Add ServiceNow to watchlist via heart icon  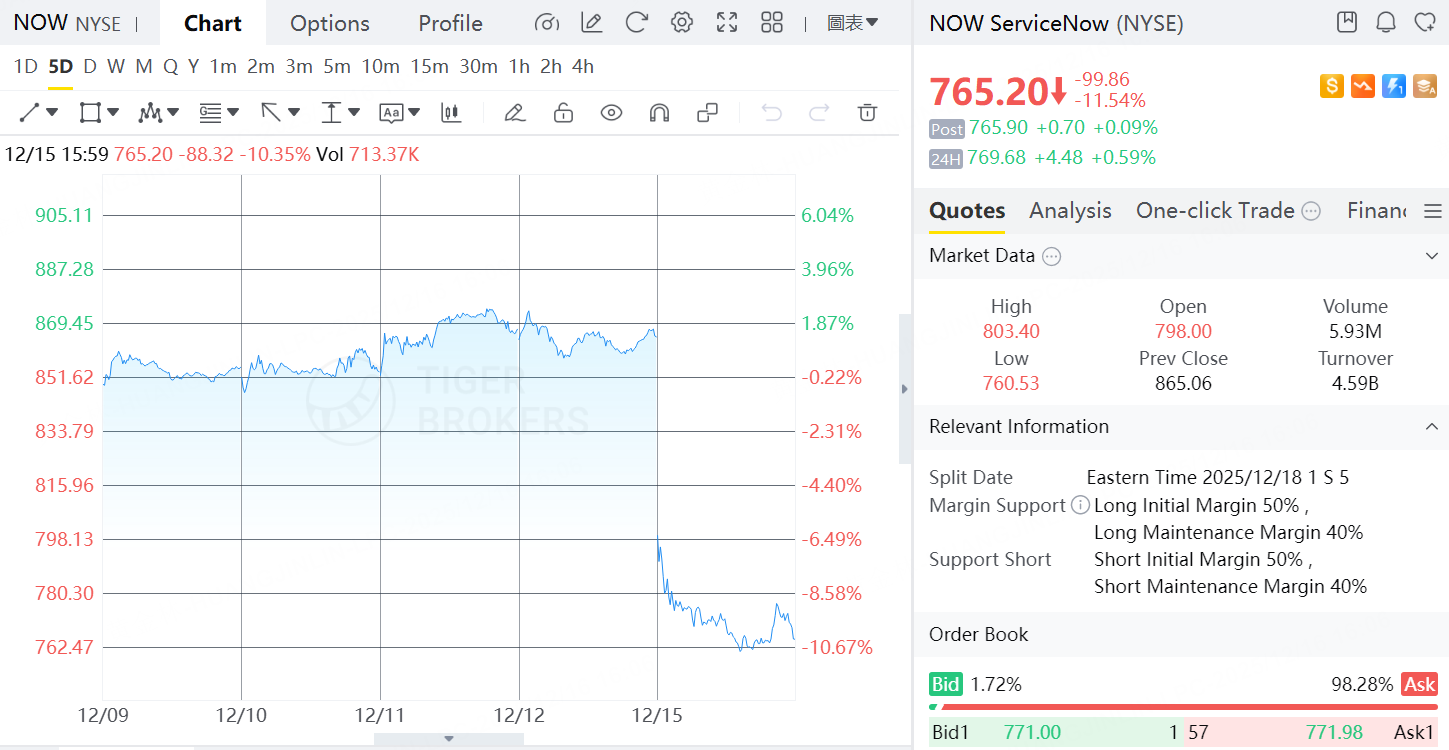pyautogui.click(x=1424, y=23)
